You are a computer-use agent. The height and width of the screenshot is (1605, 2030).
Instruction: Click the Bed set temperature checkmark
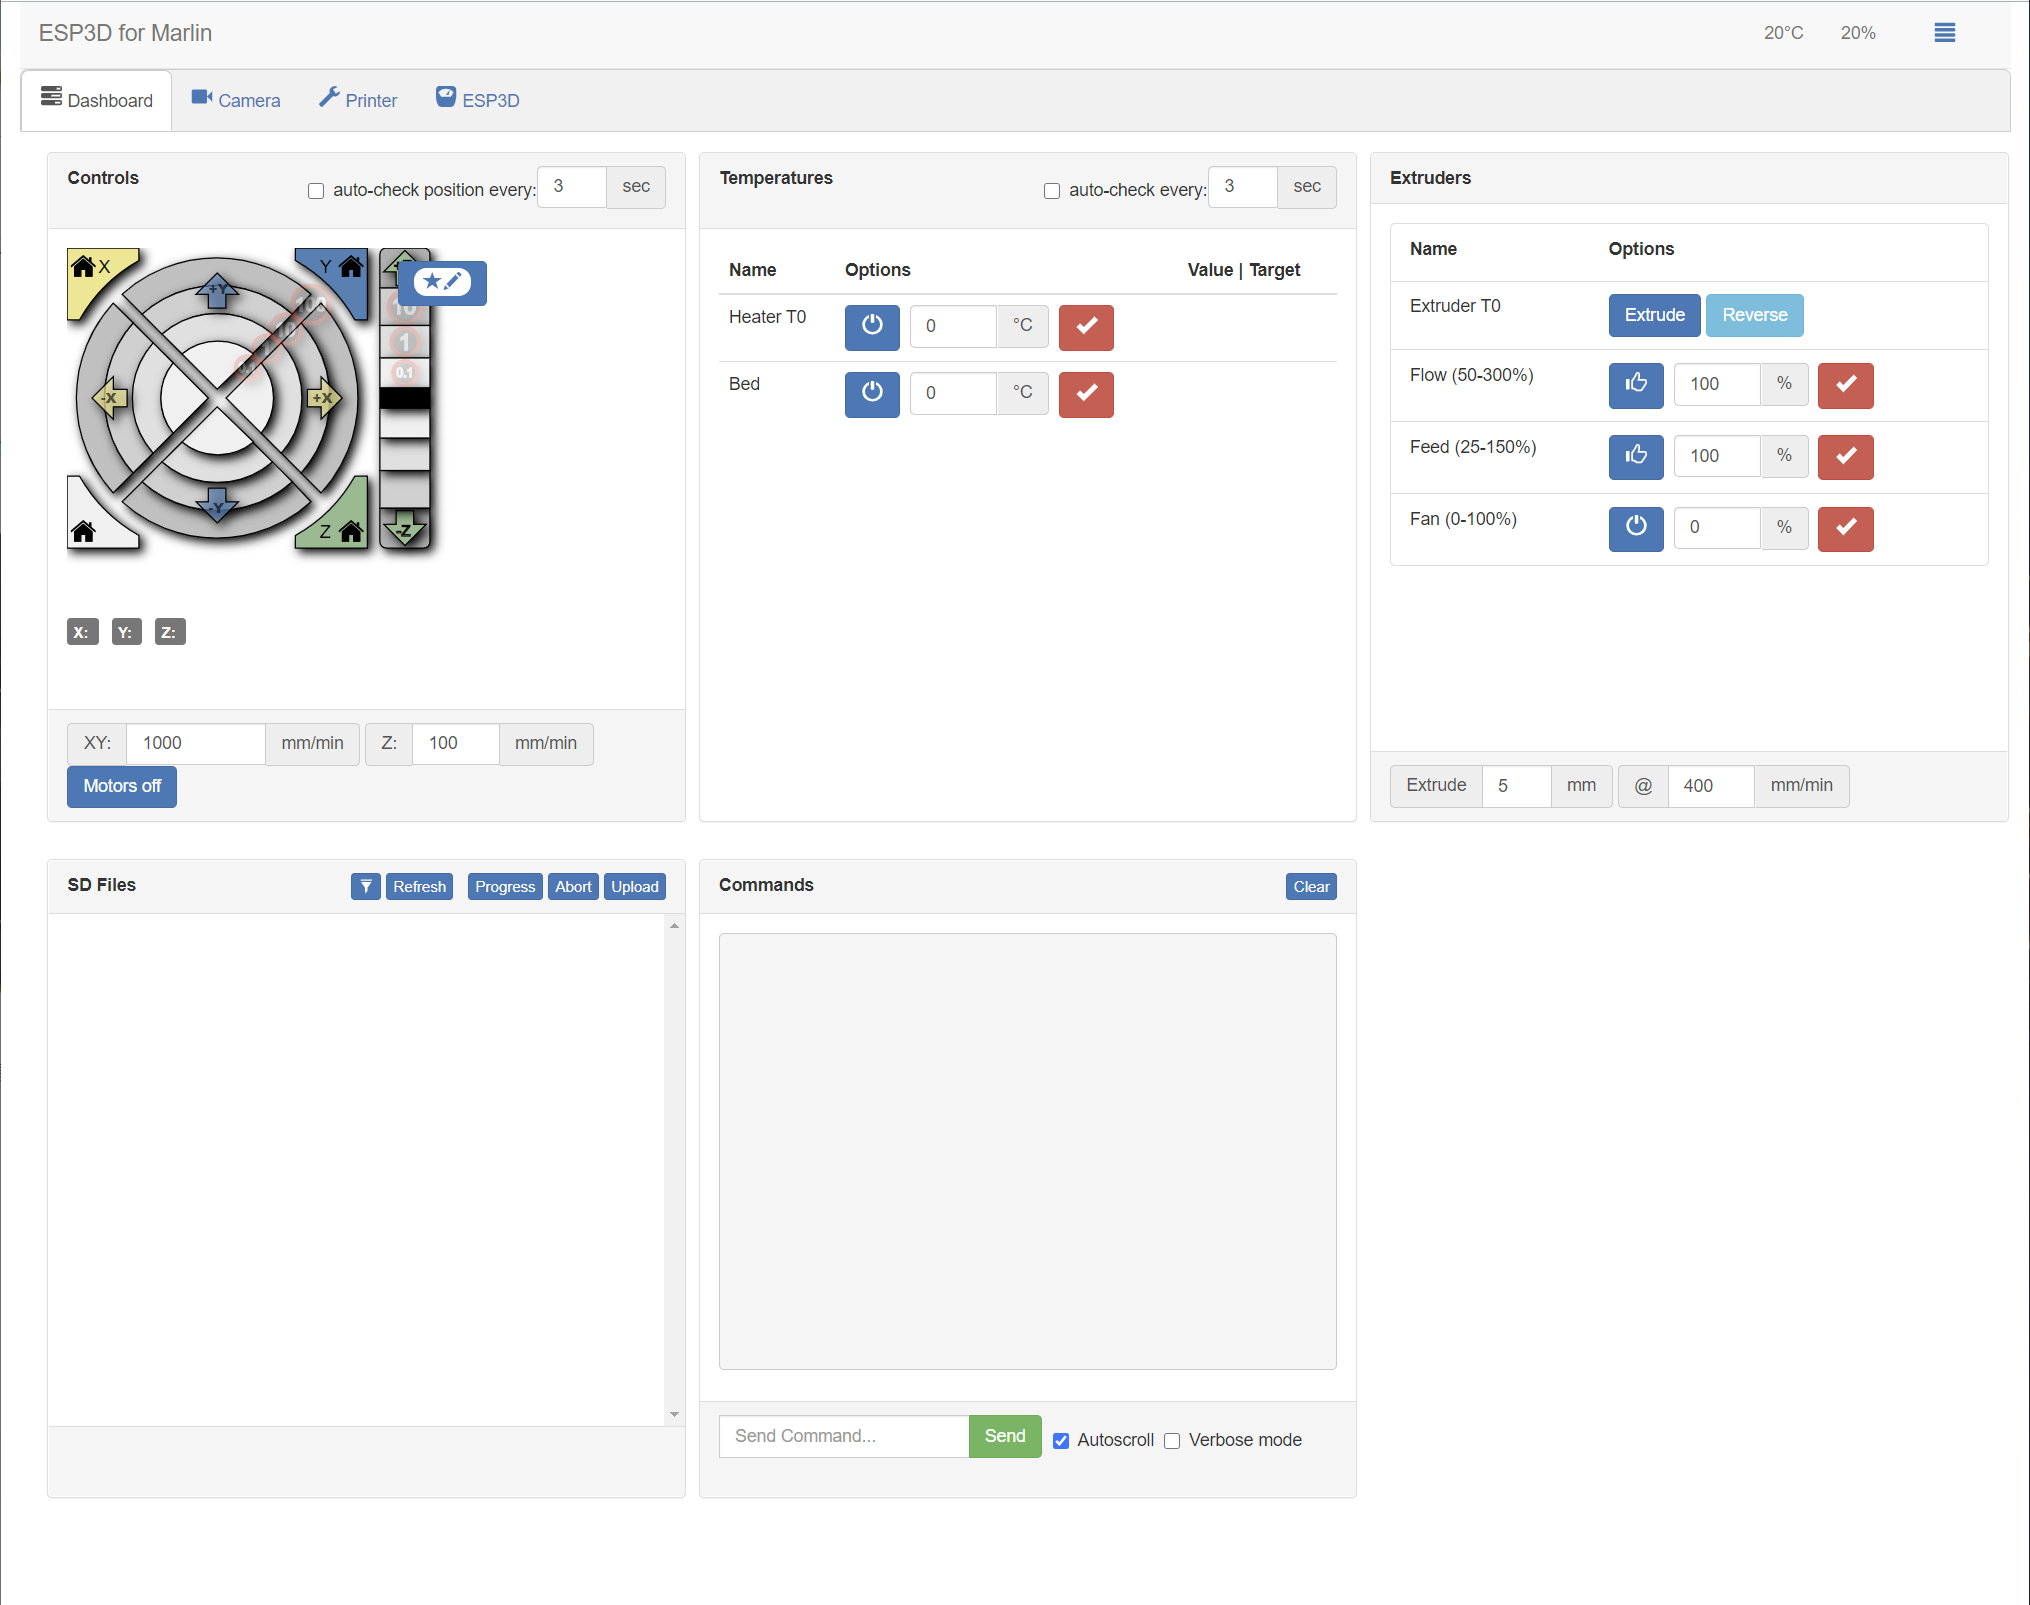1085,394
